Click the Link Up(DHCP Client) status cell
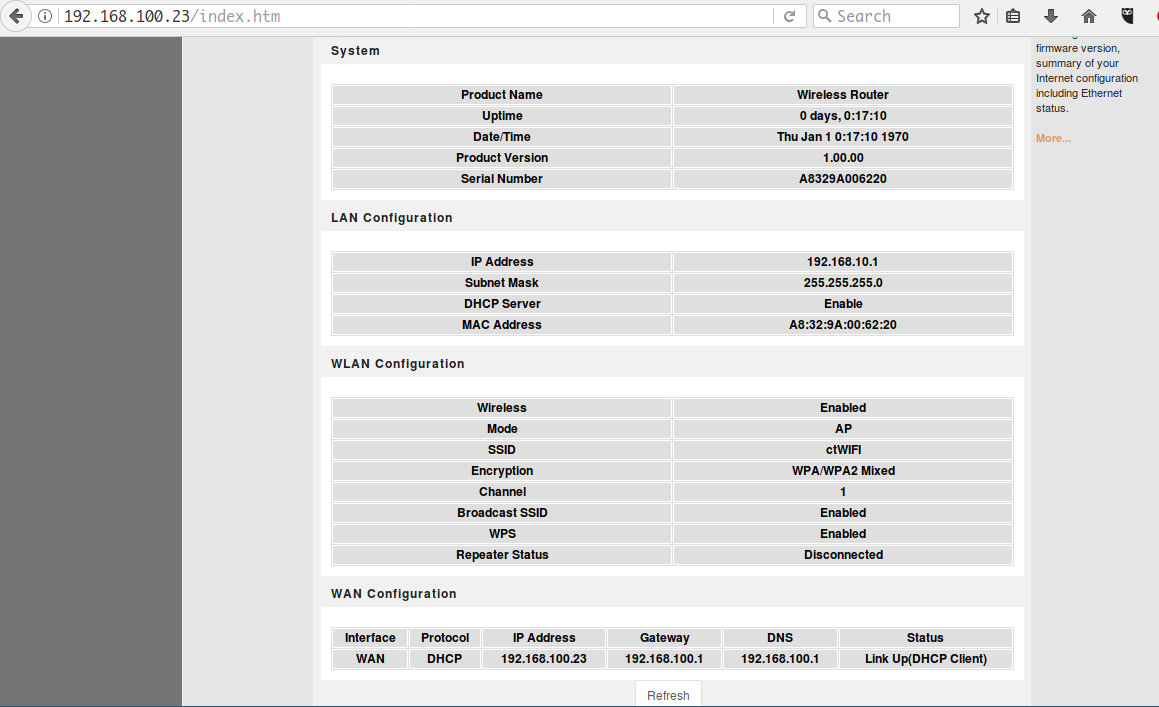The image size is (1159, 707). [925, 659]
